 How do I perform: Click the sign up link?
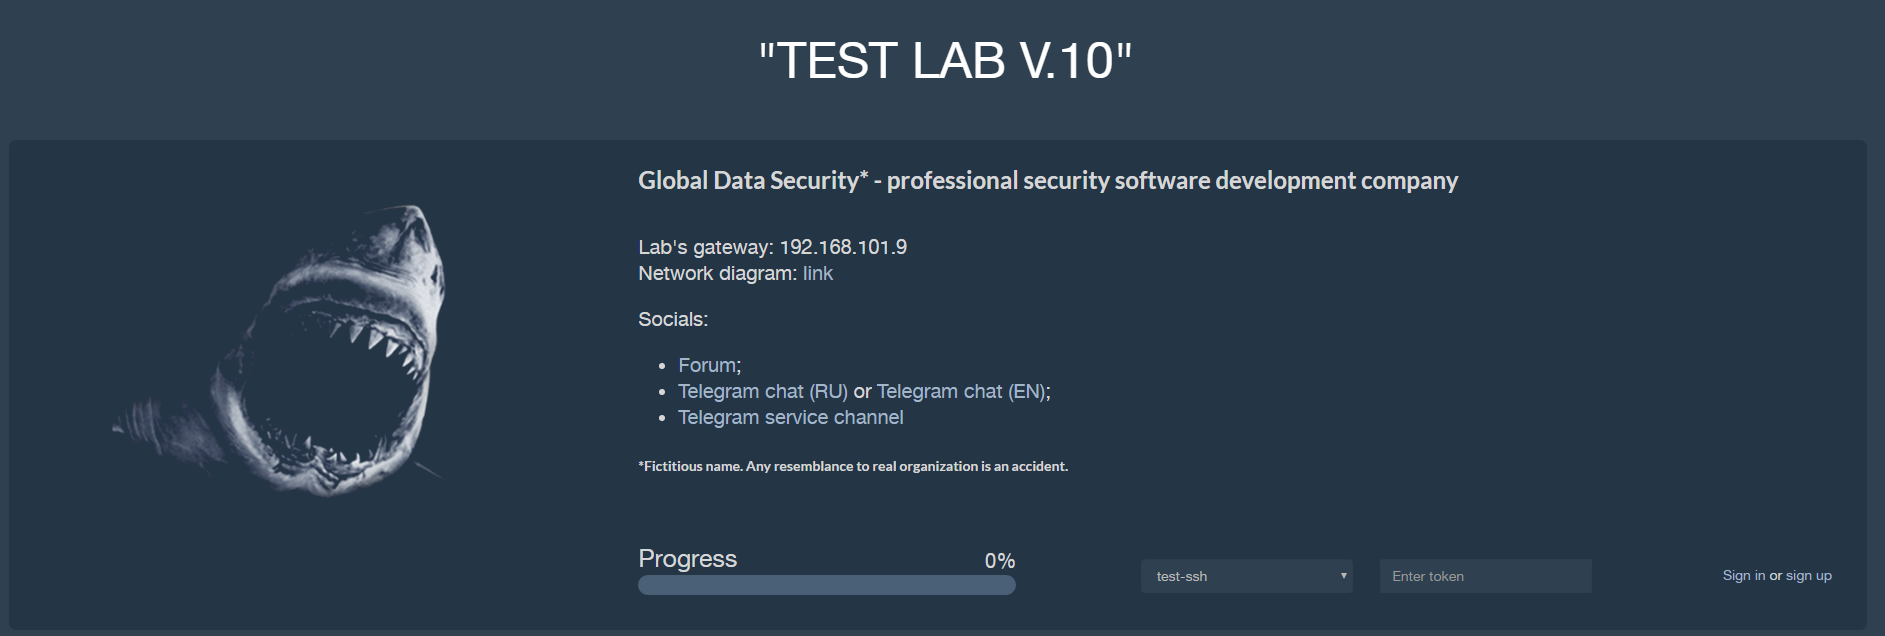point(1809,576)
